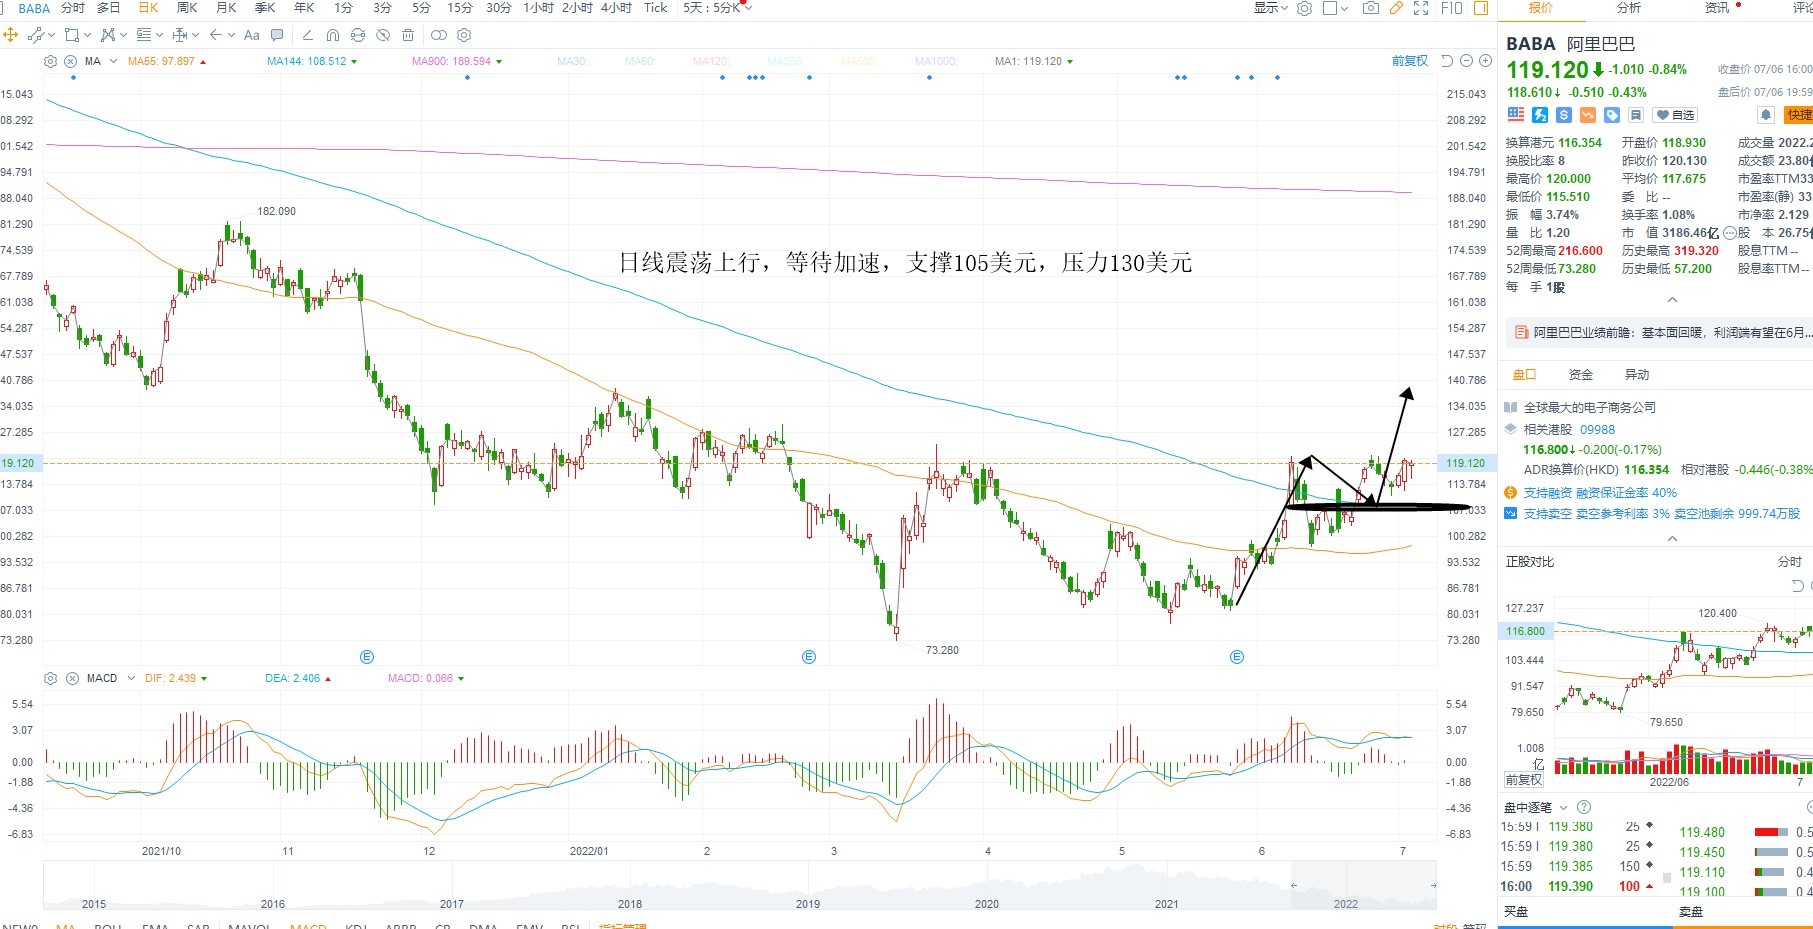1813x929 pixels.
Task: Reset chart zoom with undo arrow
Action: pyautogui.click(x=1446, y=61)
